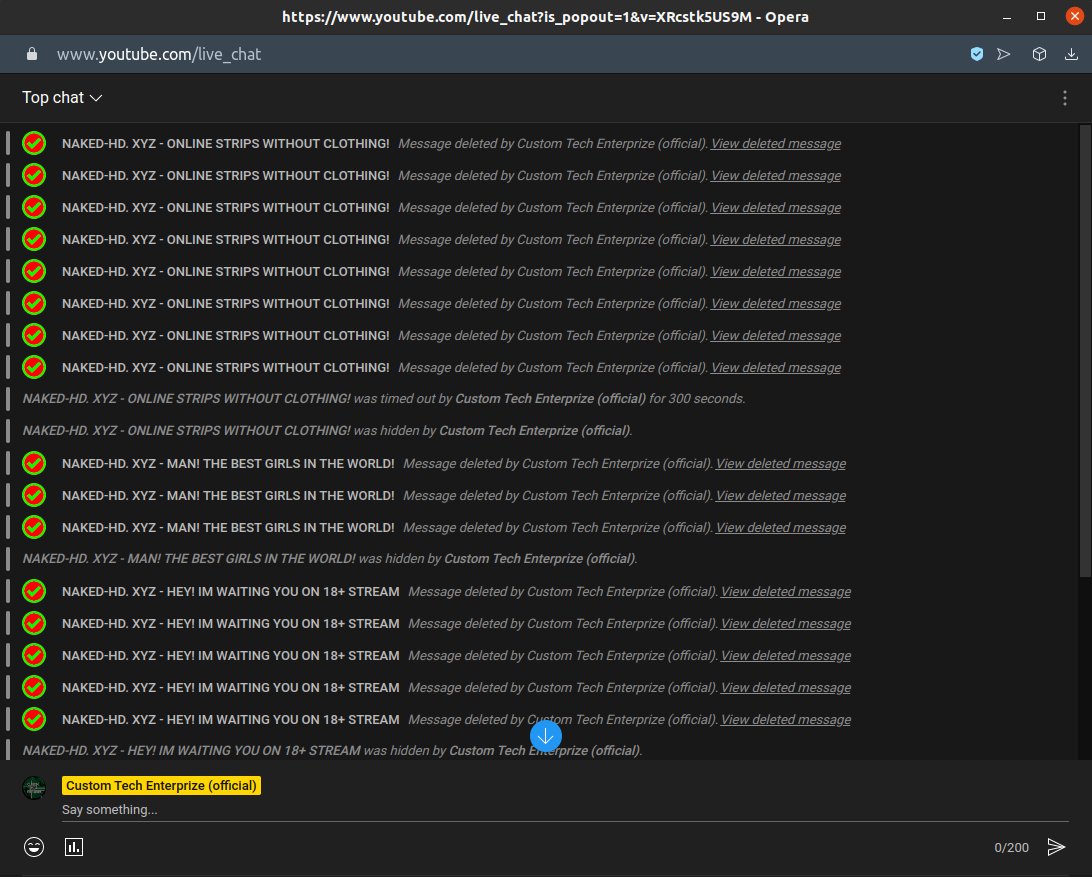This screenshot has height=877, width=1092.
Task: Open the chat options three-dot menu
Action: click(x=1064, y=98)
